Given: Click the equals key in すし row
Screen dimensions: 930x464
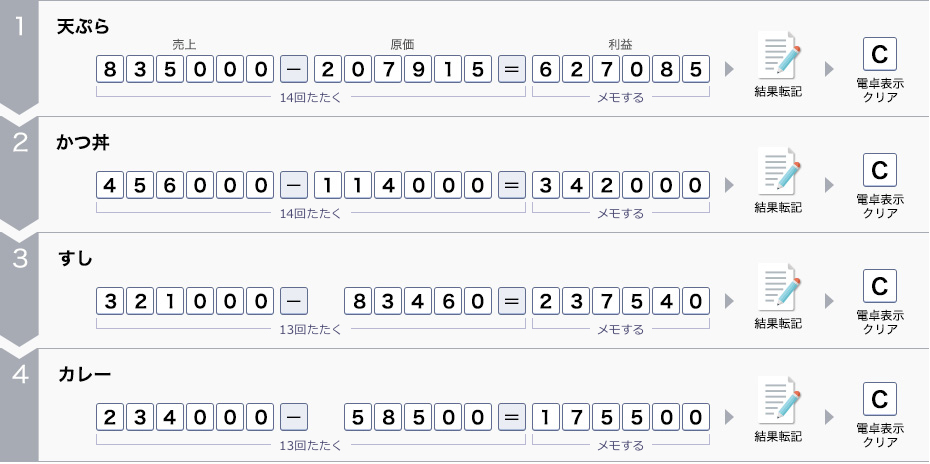Looking at the screenshot, I should pos(511,301).
